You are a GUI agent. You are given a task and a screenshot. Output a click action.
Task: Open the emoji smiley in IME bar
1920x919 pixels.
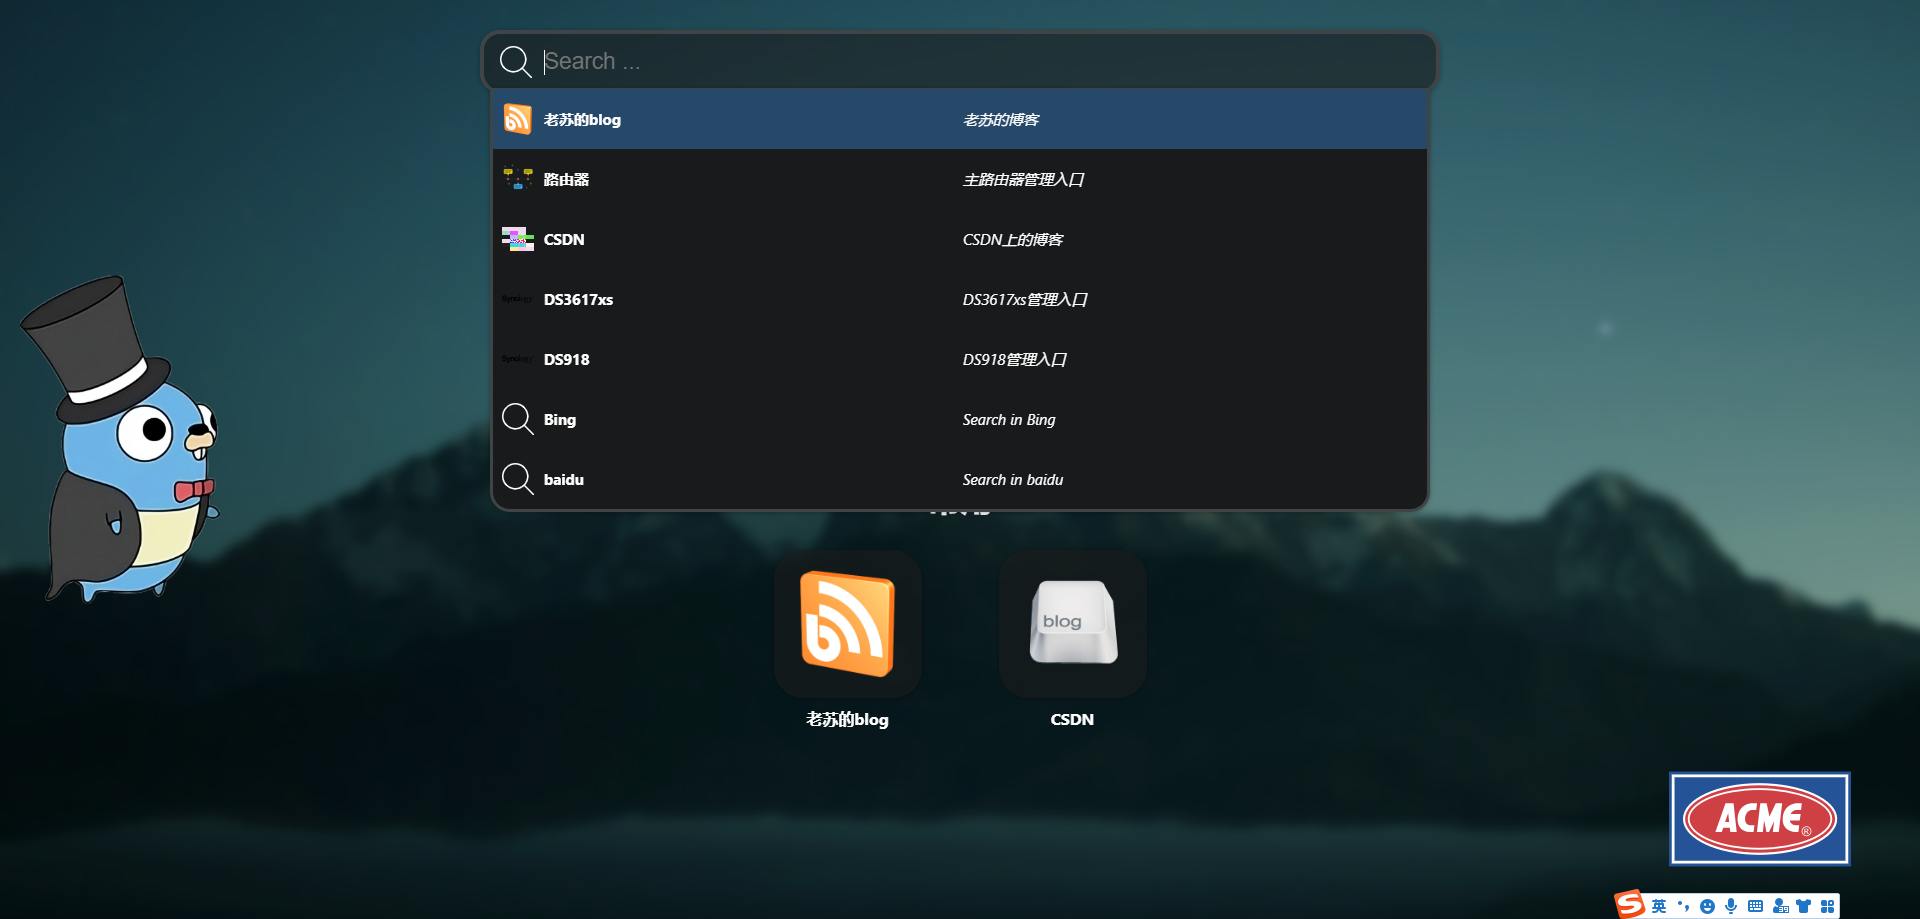point(1707,906)
